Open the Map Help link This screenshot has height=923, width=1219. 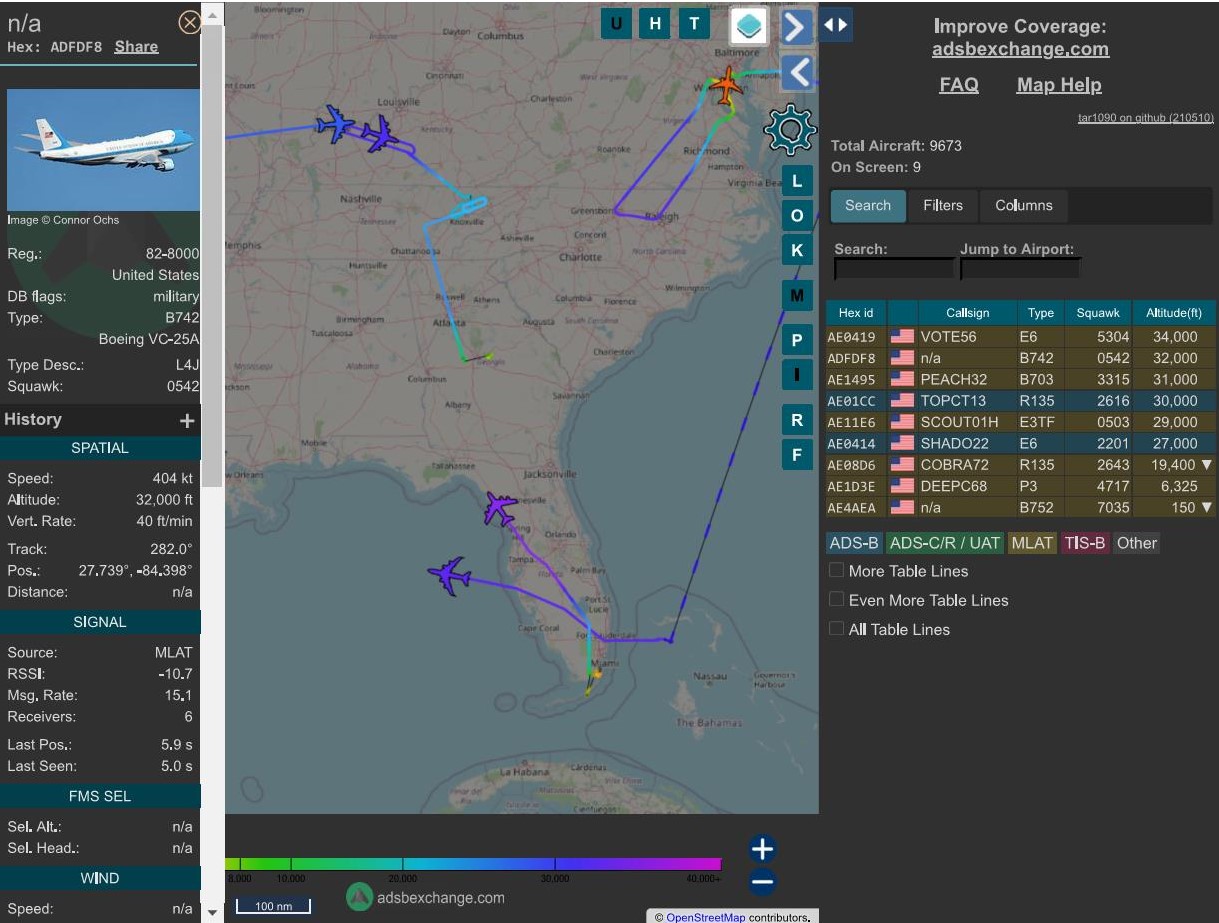(1059, 85)
